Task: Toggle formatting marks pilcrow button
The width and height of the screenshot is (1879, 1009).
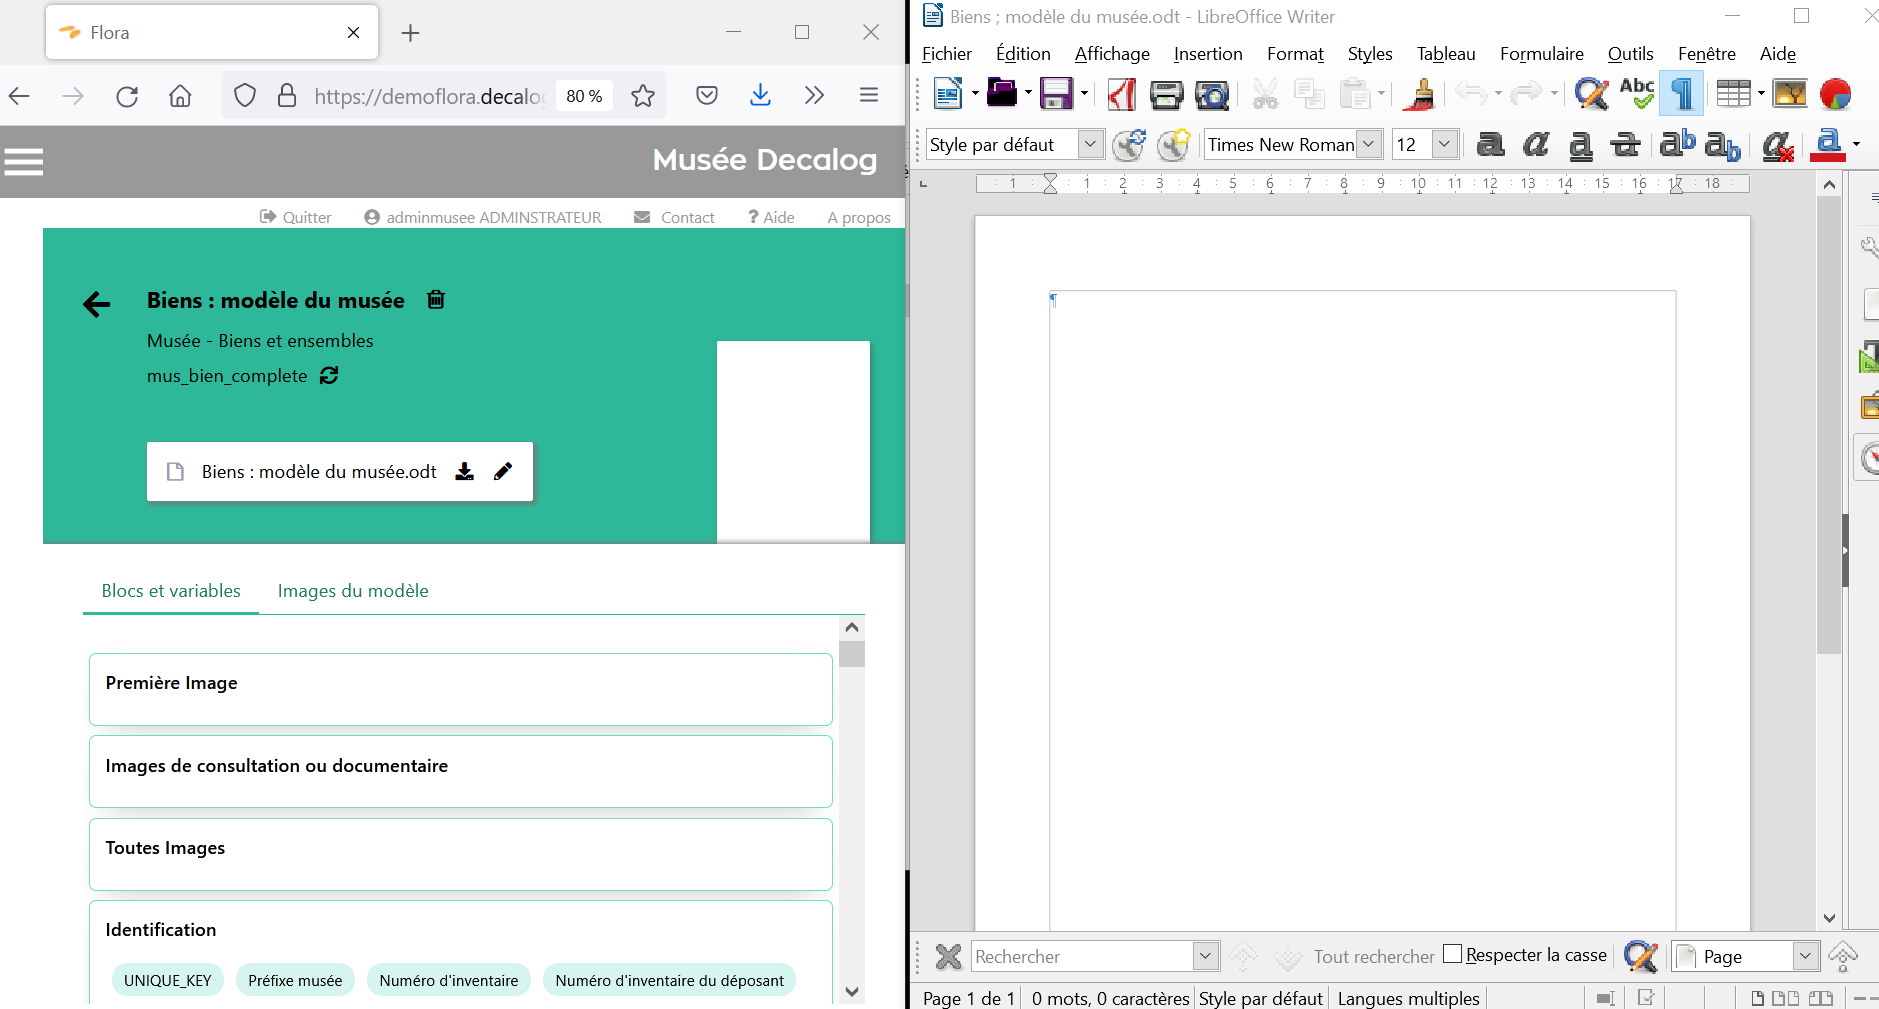Action: point(1681,94)
